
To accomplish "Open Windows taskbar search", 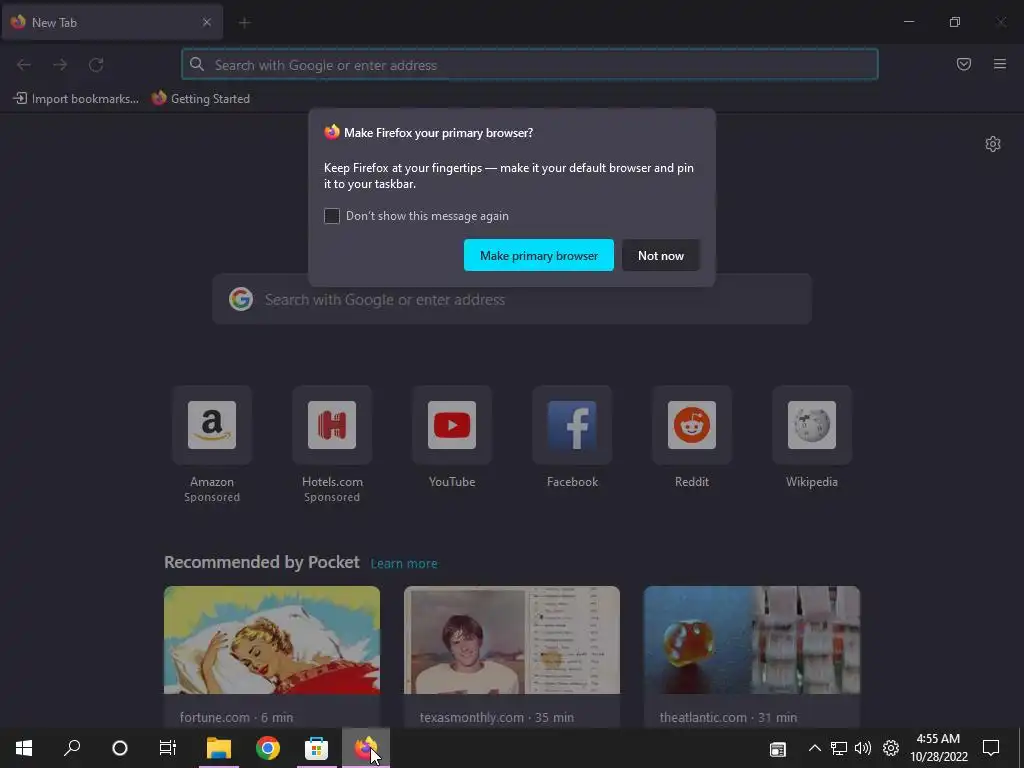I will (x=72, y=748).
